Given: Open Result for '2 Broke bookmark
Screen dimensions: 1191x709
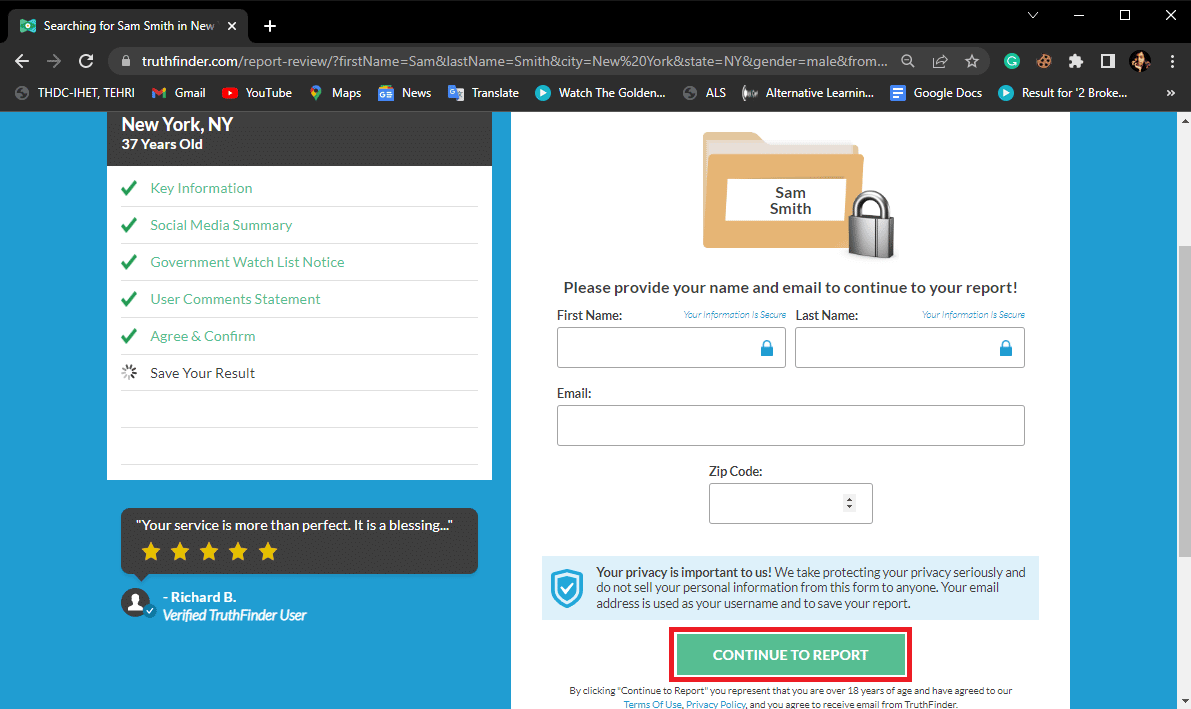Looking at the screenshot, I should tap(1063, 93).
